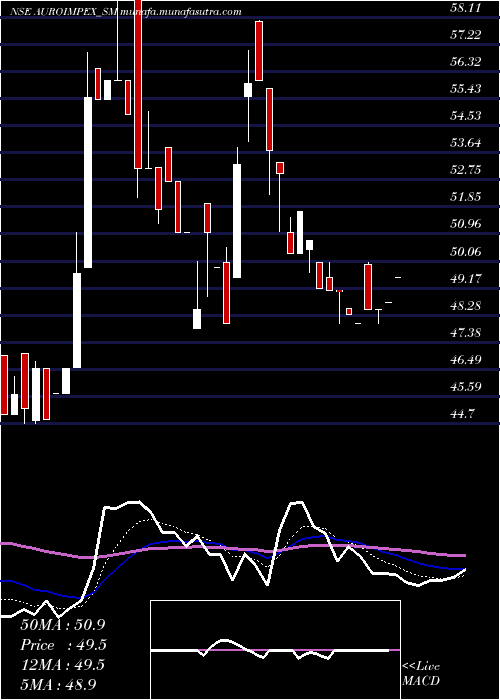
Task: Click the 58.11 price axis label
Action: point(466,8)
